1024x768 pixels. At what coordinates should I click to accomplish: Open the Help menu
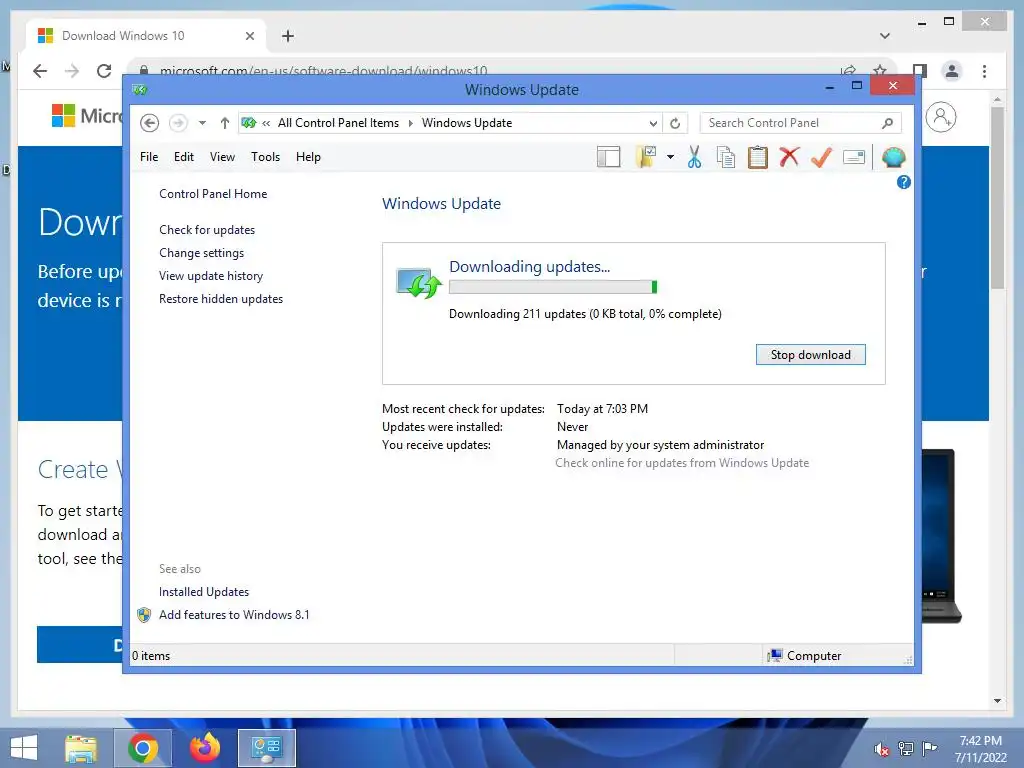[x=308, y=157]
